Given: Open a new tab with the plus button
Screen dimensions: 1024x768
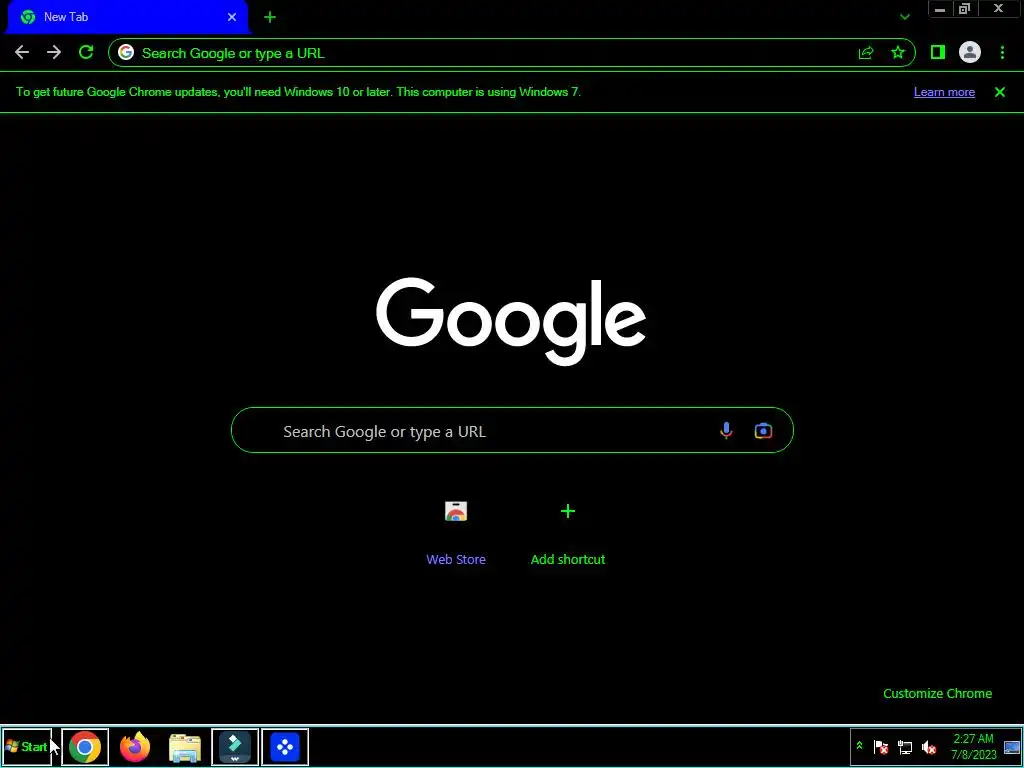Looking at the screenshot, I should 270,18.
